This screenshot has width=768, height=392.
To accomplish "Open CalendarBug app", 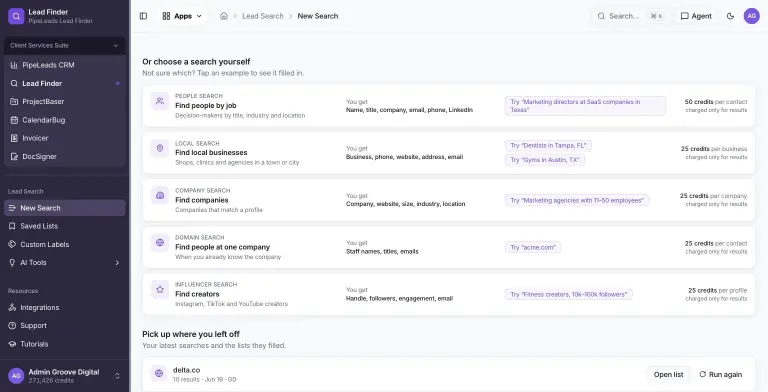I will (x=64, y=120).
